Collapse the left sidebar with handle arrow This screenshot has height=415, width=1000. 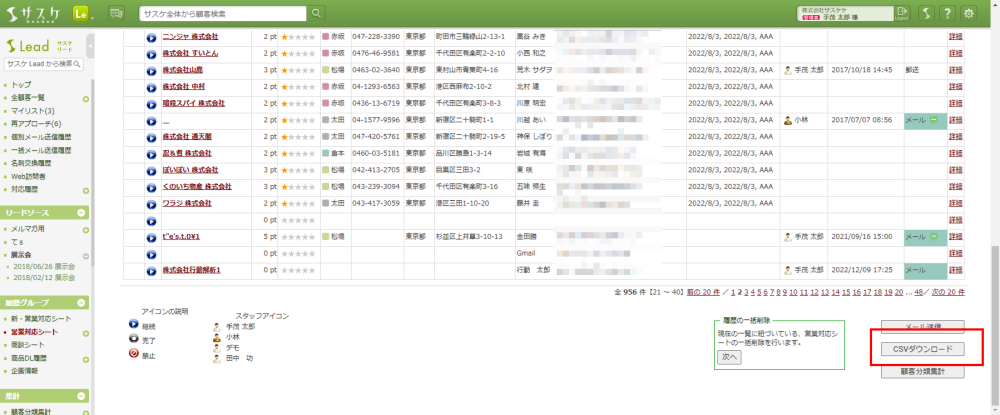[x=91, y=47]
